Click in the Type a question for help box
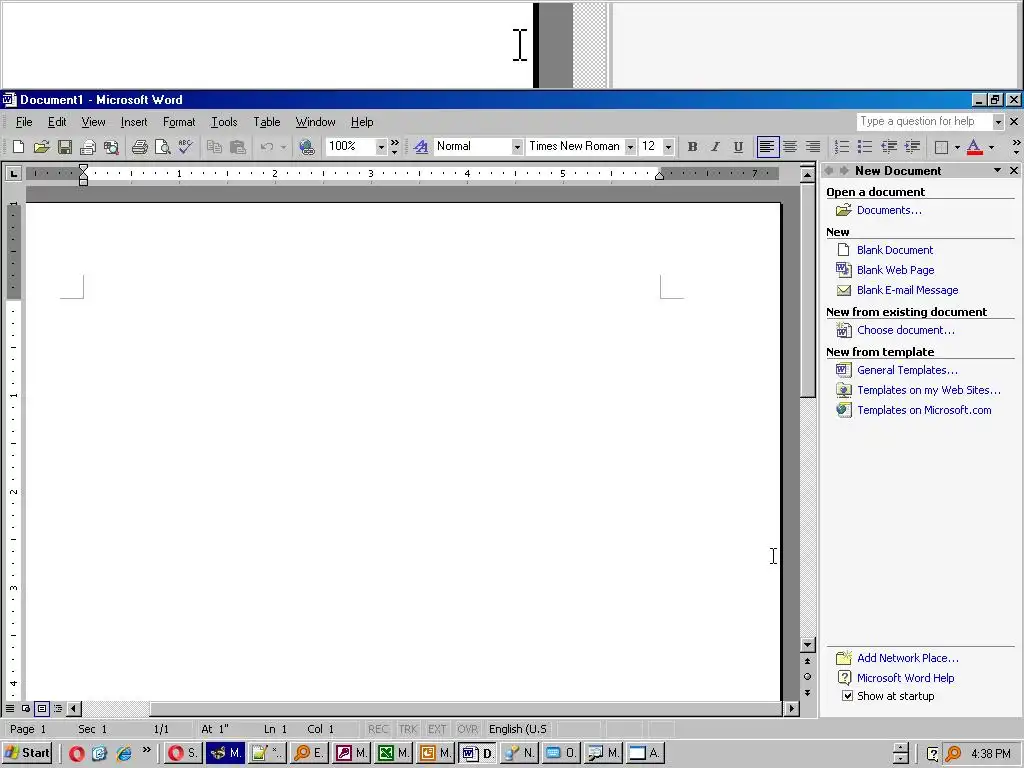 click(x=924, y=121)
